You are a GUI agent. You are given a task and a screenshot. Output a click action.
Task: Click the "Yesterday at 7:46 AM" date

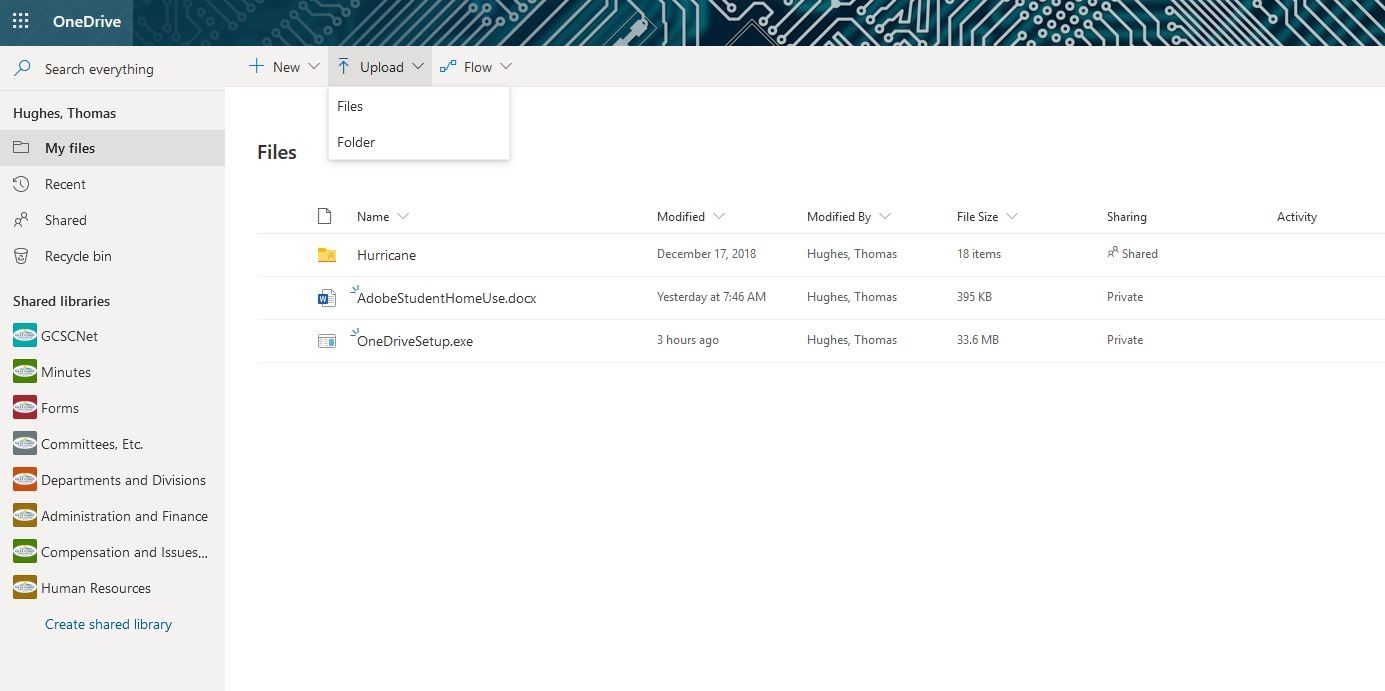click(711, 297)
